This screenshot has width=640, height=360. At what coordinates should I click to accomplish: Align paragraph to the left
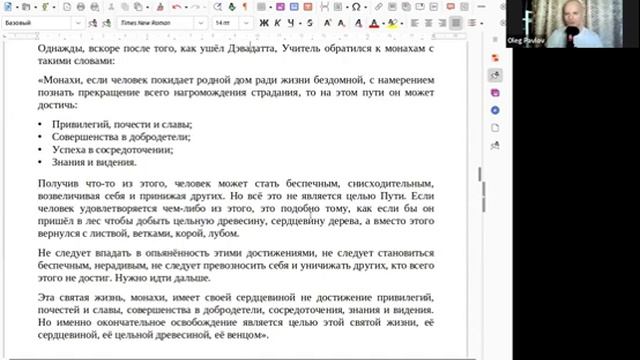(x=415, y=23)
